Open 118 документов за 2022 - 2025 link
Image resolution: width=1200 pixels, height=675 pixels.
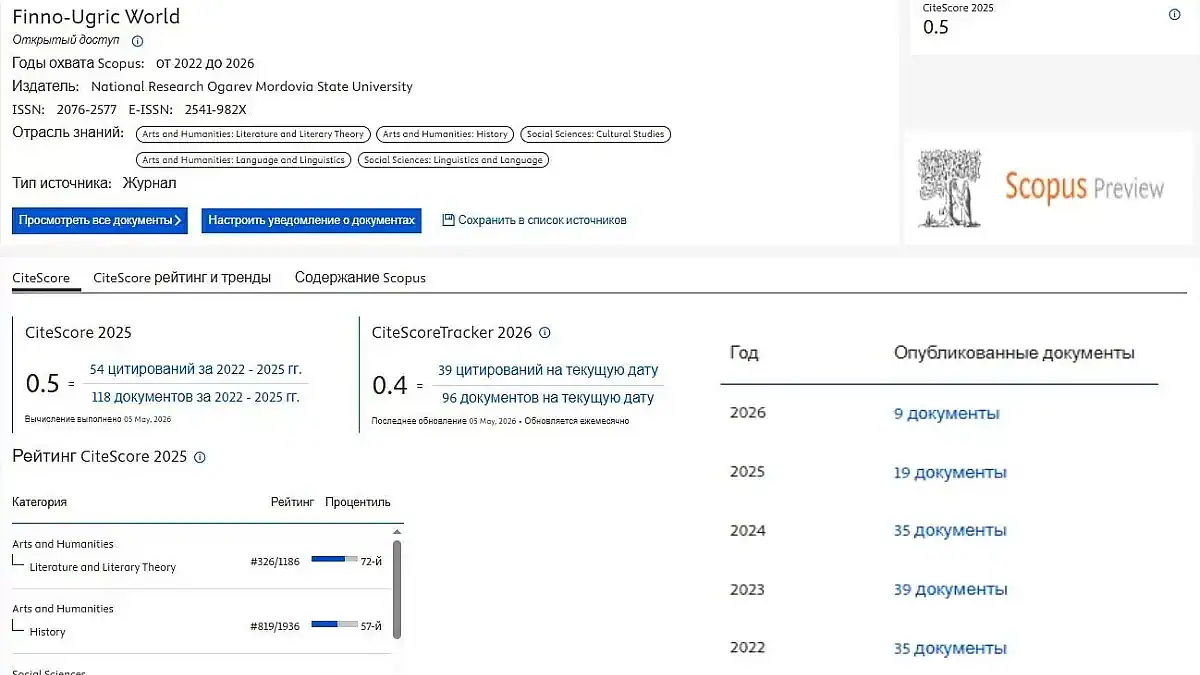(x=195, y=397)
